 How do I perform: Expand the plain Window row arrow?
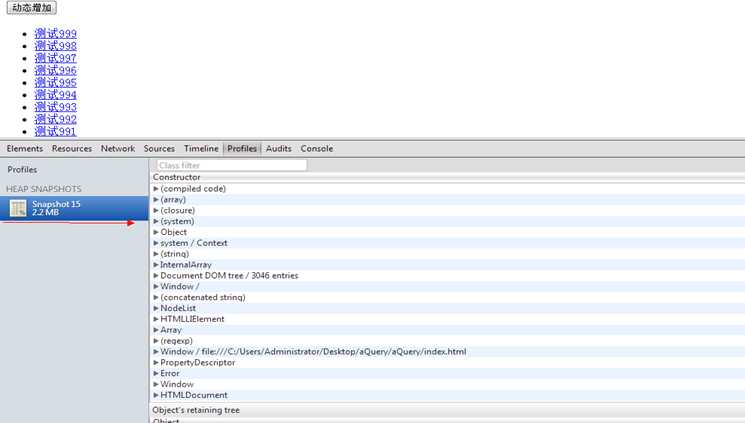[x=155, y=385]
